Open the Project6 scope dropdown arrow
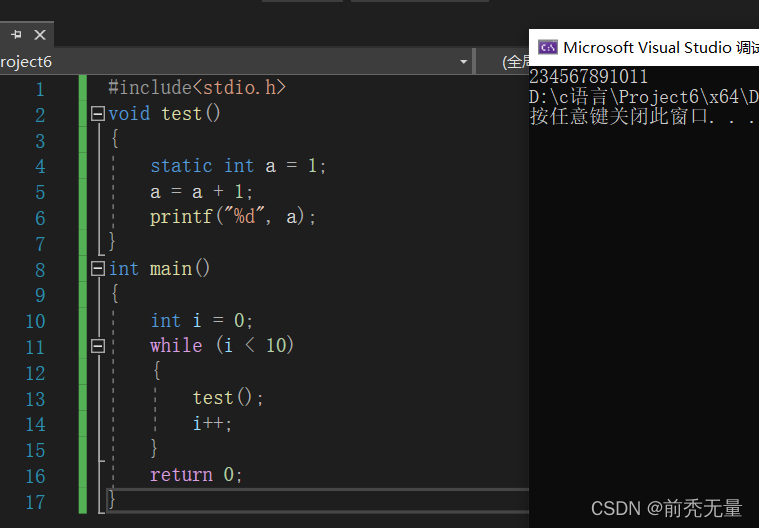759x528 pixels. (463, 62)
